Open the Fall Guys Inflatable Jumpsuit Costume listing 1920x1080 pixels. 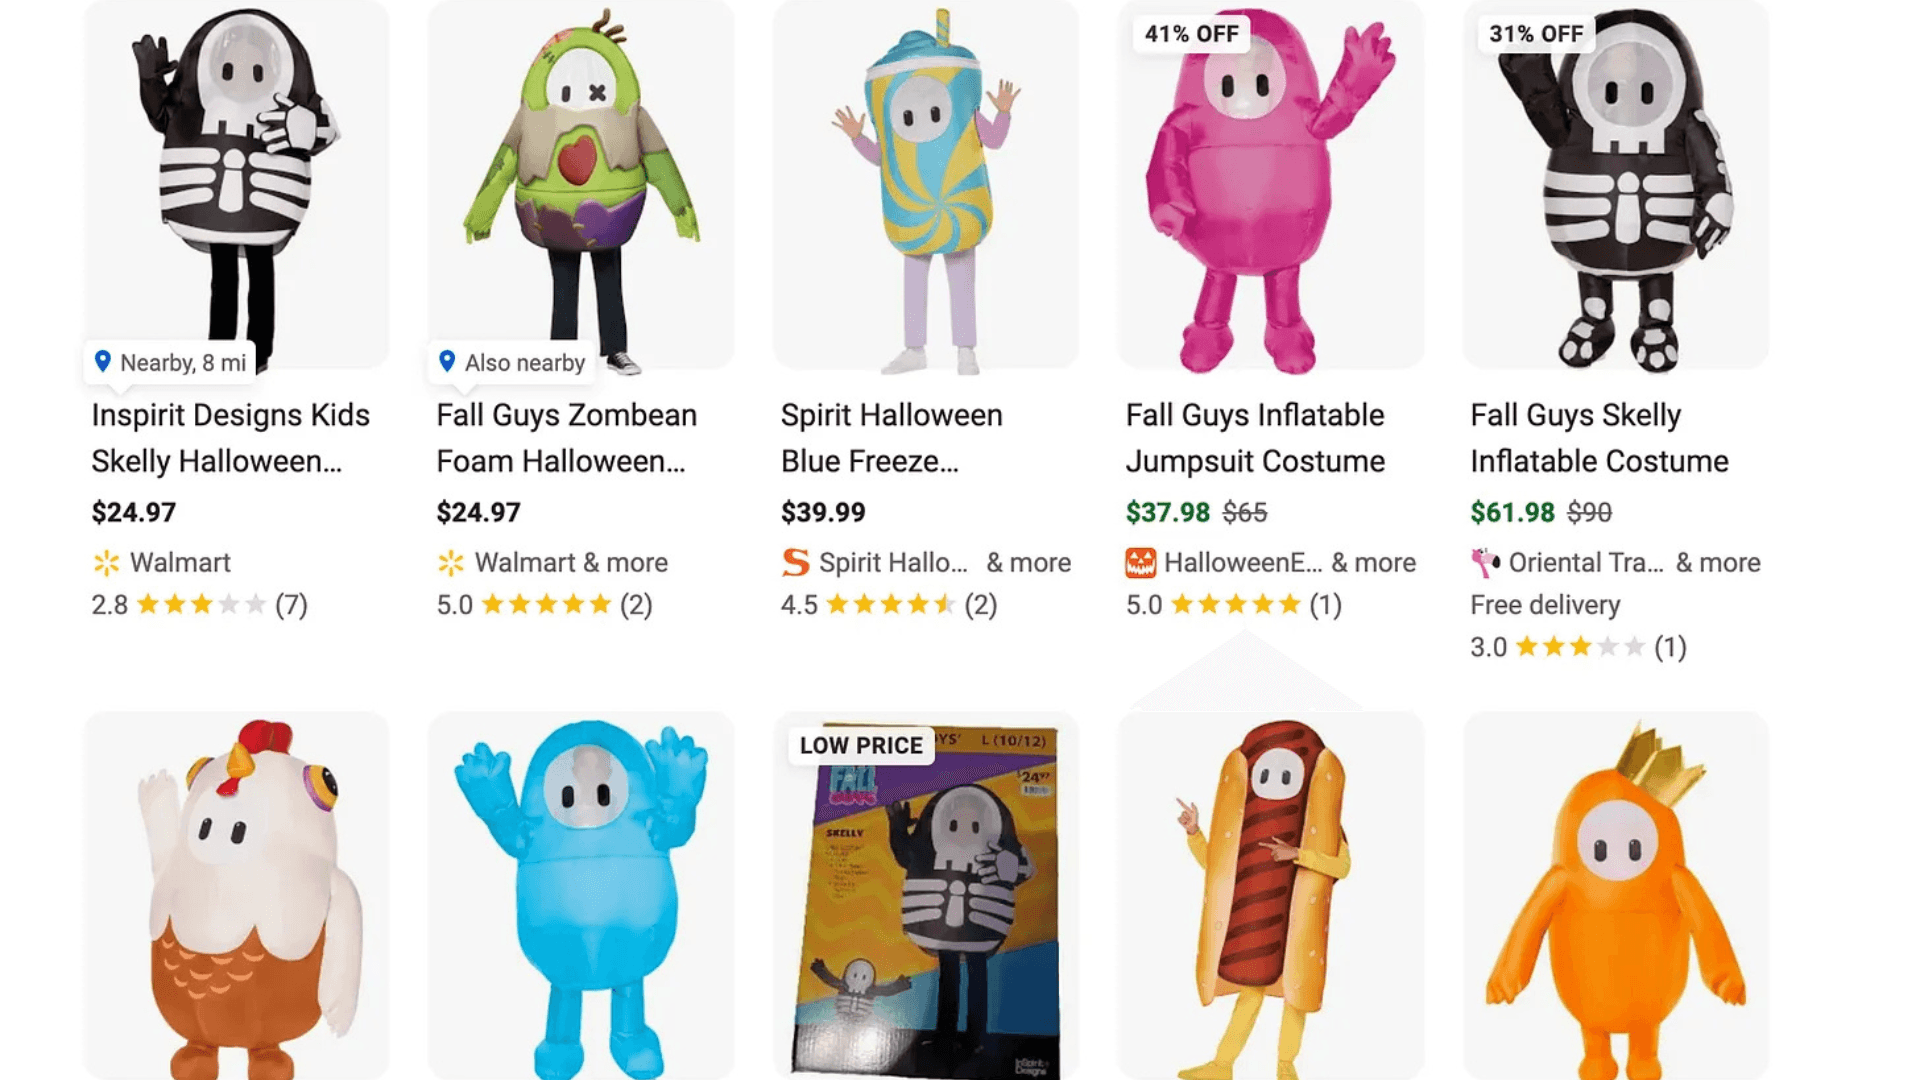1255,438
